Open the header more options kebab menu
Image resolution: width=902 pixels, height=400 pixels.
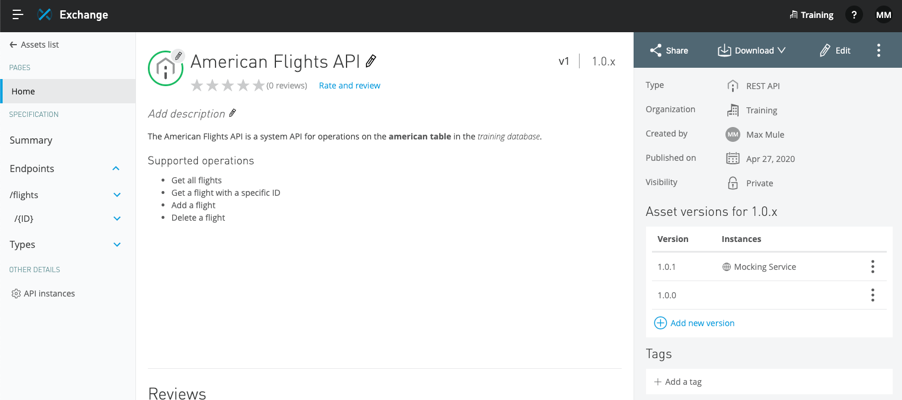(878, 51)
